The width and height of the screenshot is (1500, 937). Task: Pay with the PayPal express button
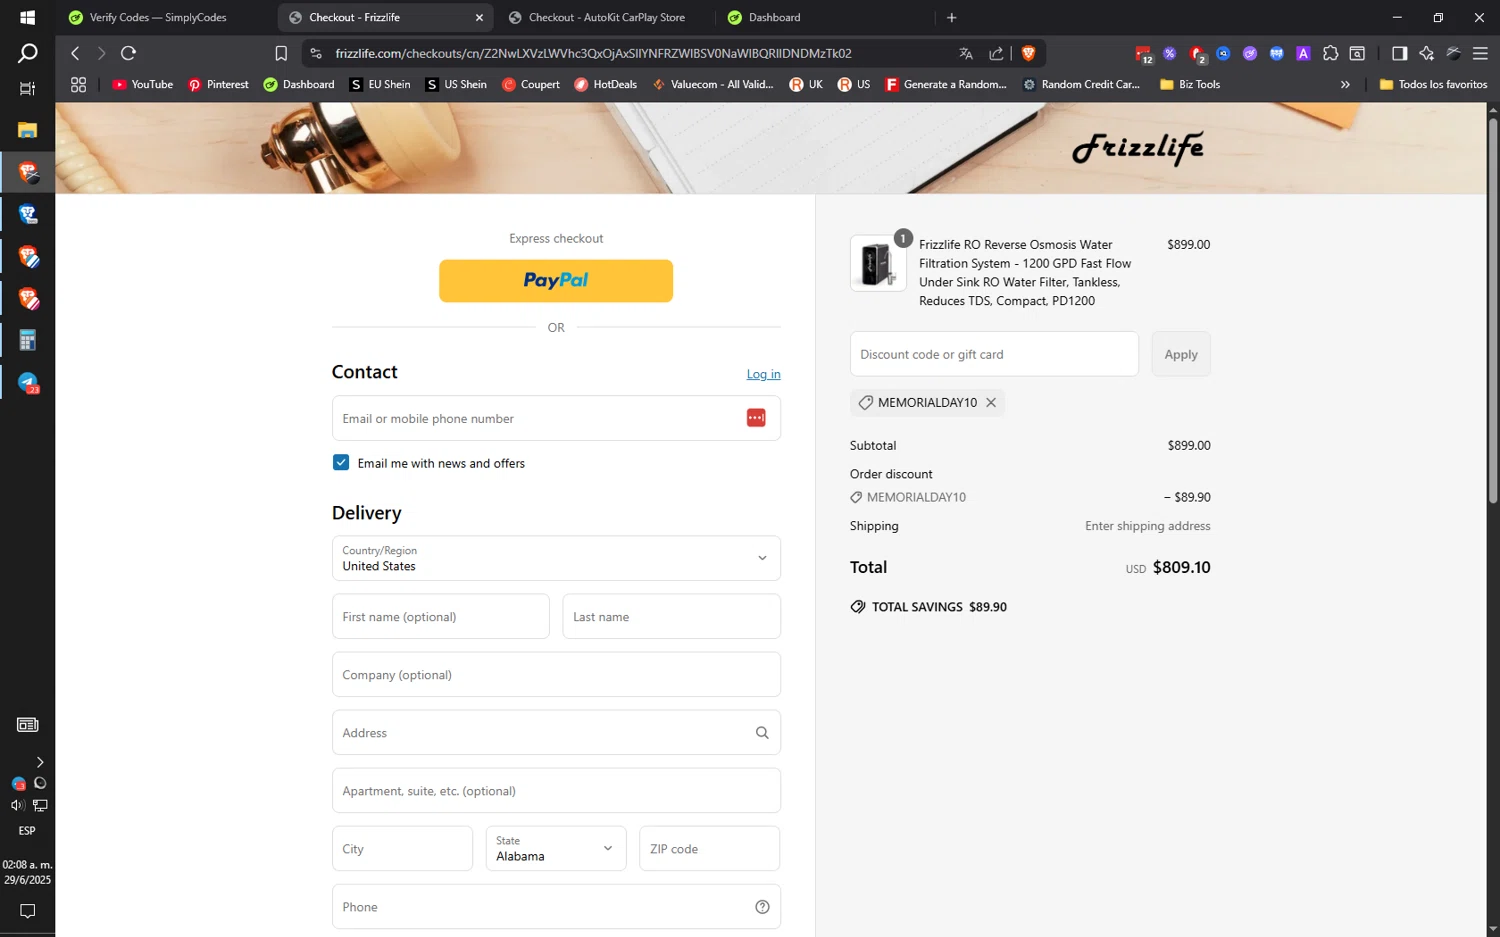[556, 281]
